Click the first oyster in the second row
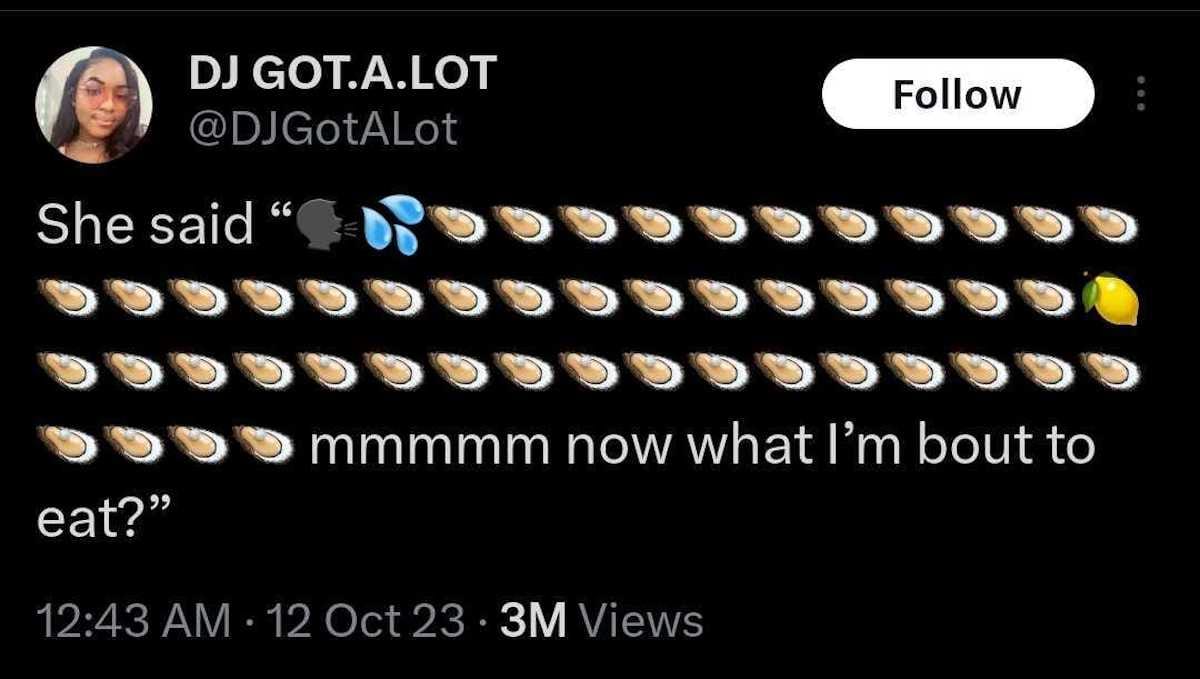 (x=68, y=298)
